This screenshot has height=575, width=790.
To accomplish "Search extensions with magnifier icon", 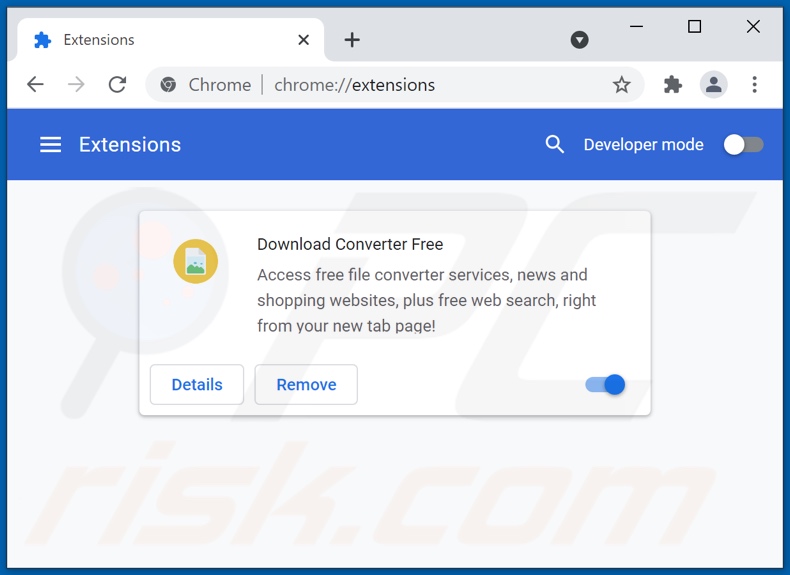I will pyautogui.click(x=555, y=144).
